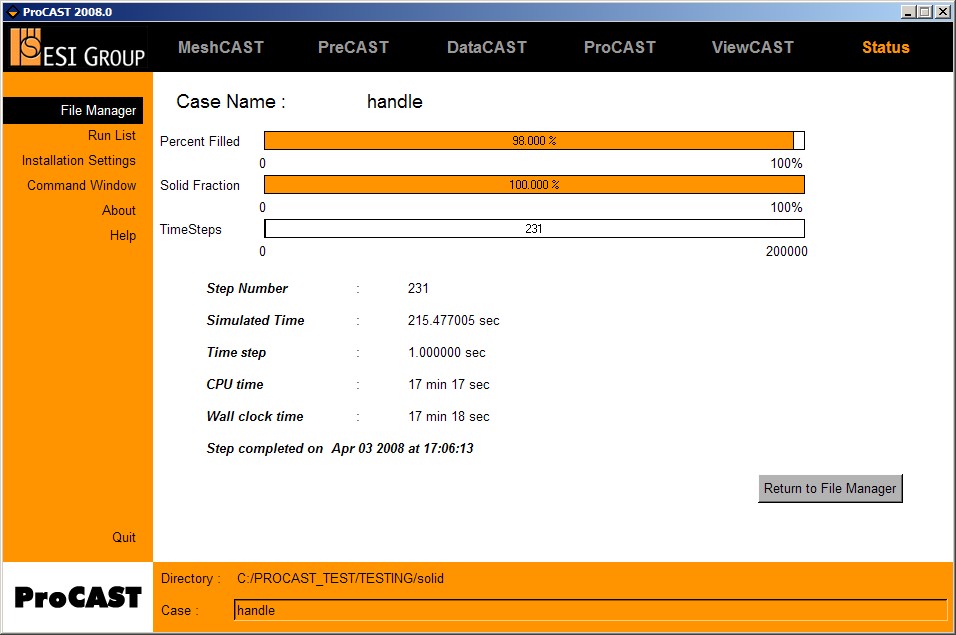Open the Command Window
This screenshot has width=956, height=635.
[82, 185]
